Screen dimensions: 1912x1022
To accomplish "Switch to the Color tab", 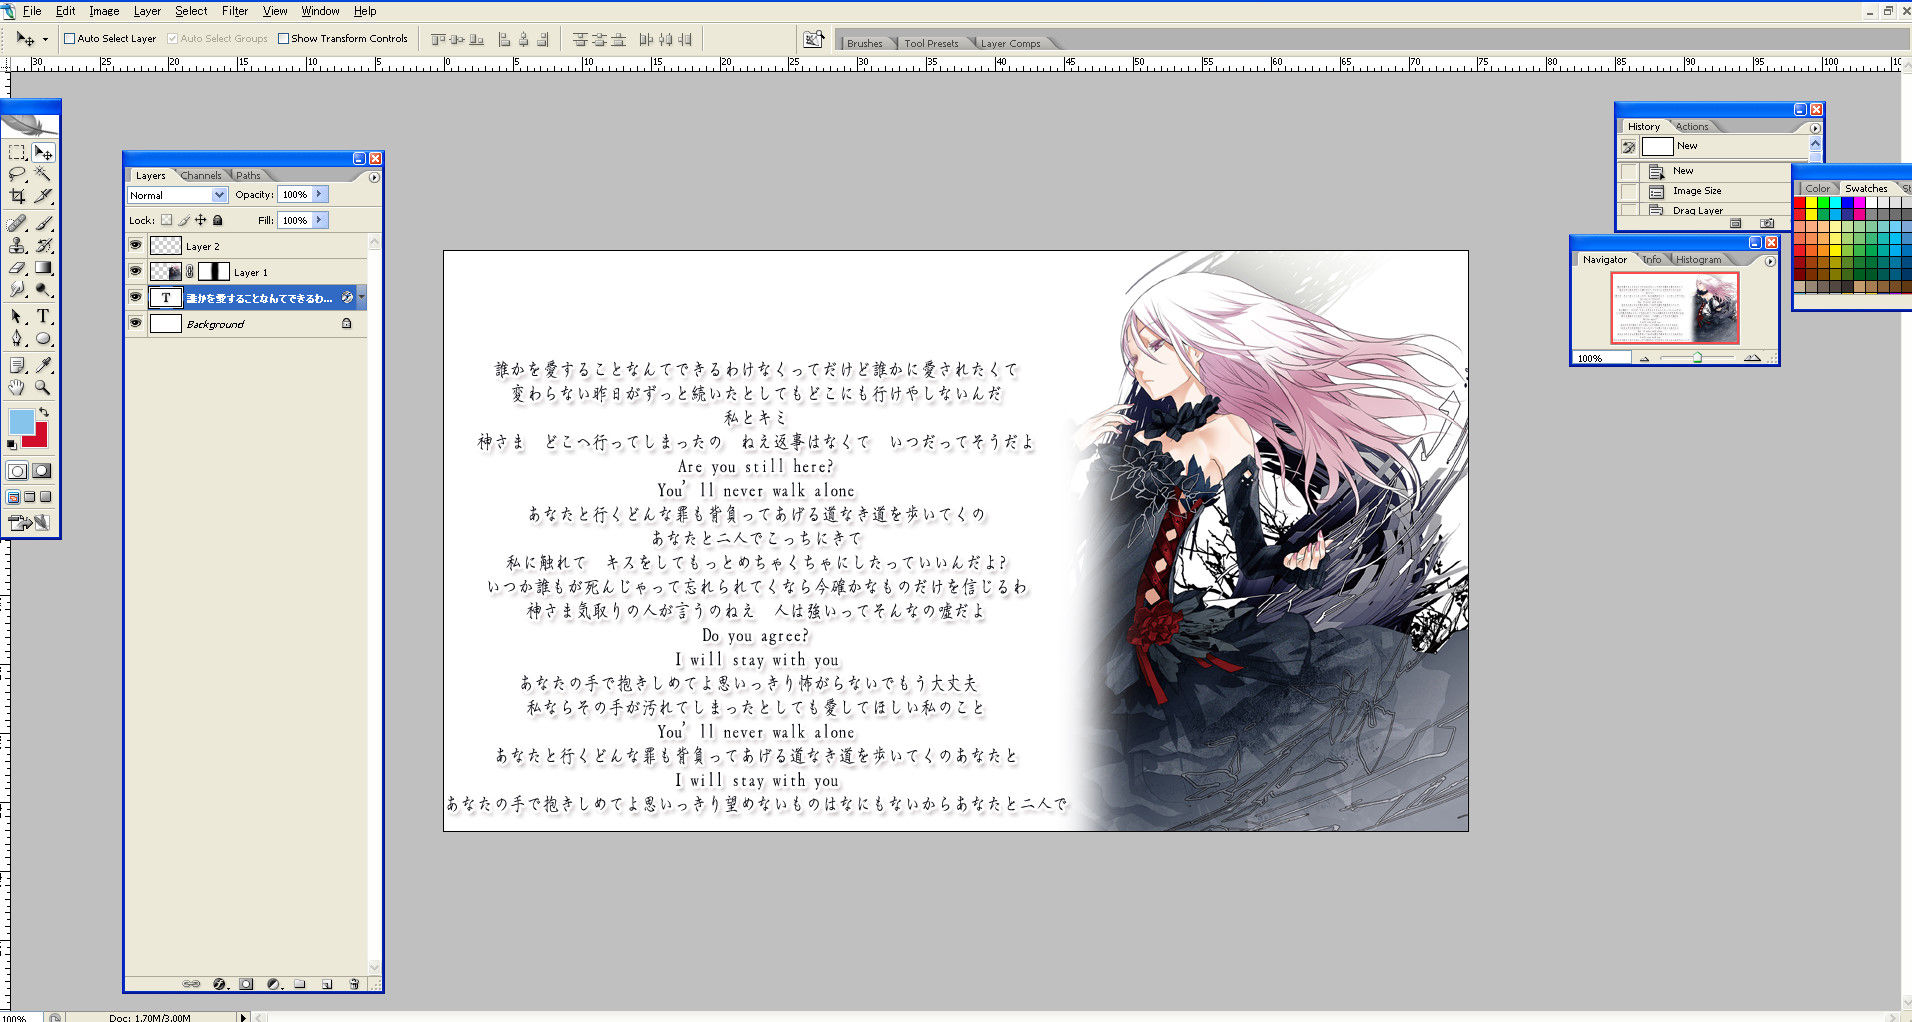I will click(x=1817, y=189).
